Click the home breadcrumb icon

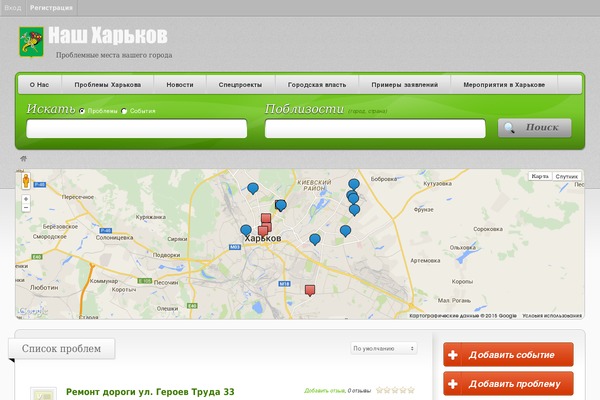[23, 159]
